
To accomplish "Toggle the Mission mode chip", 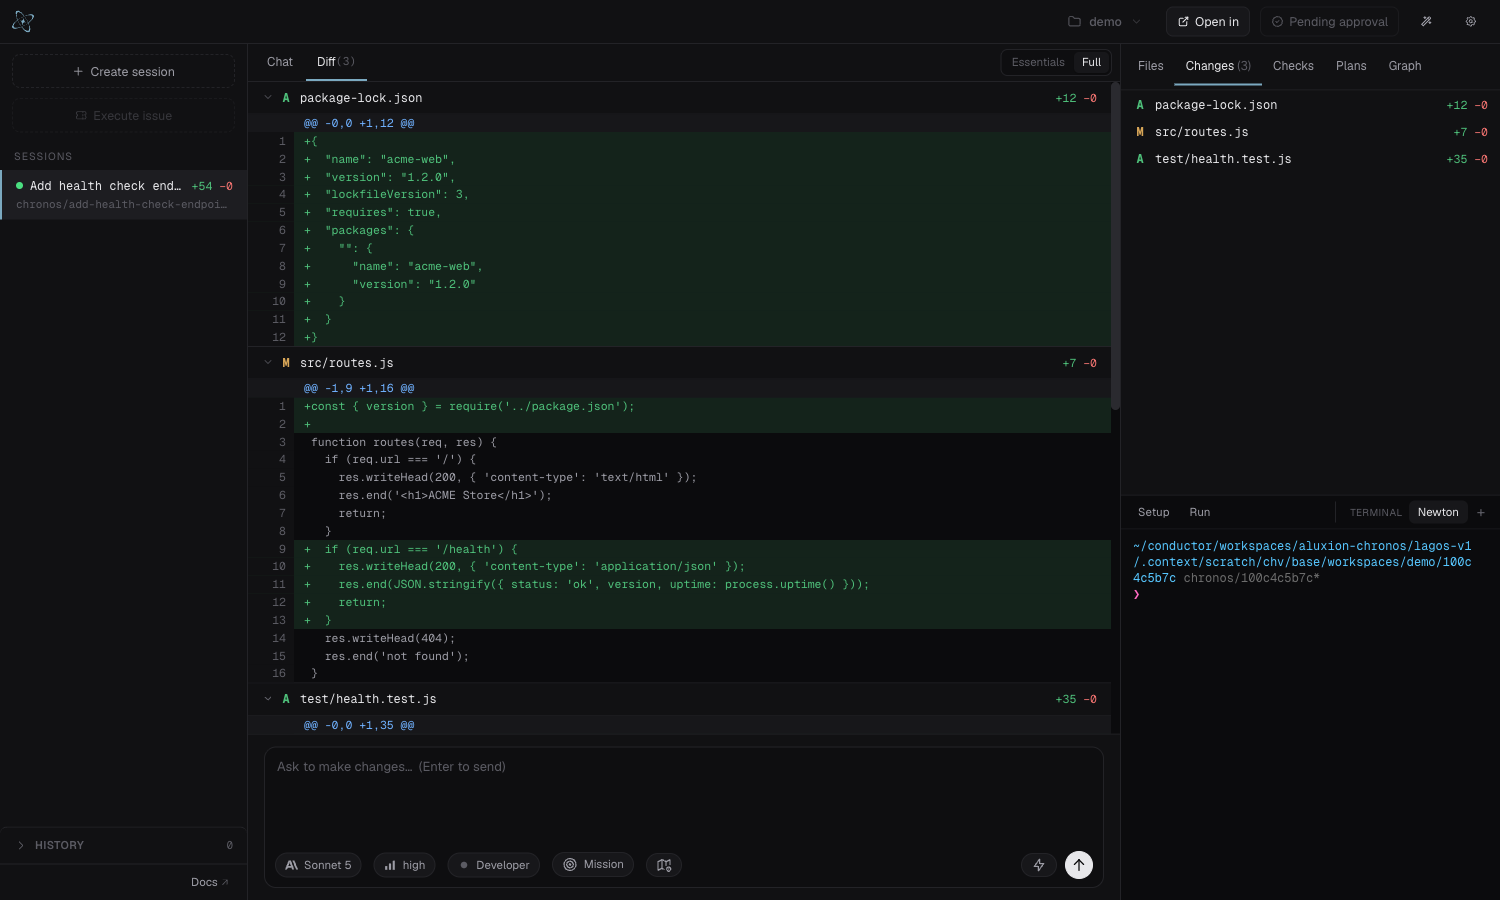I will pos(593,865).
